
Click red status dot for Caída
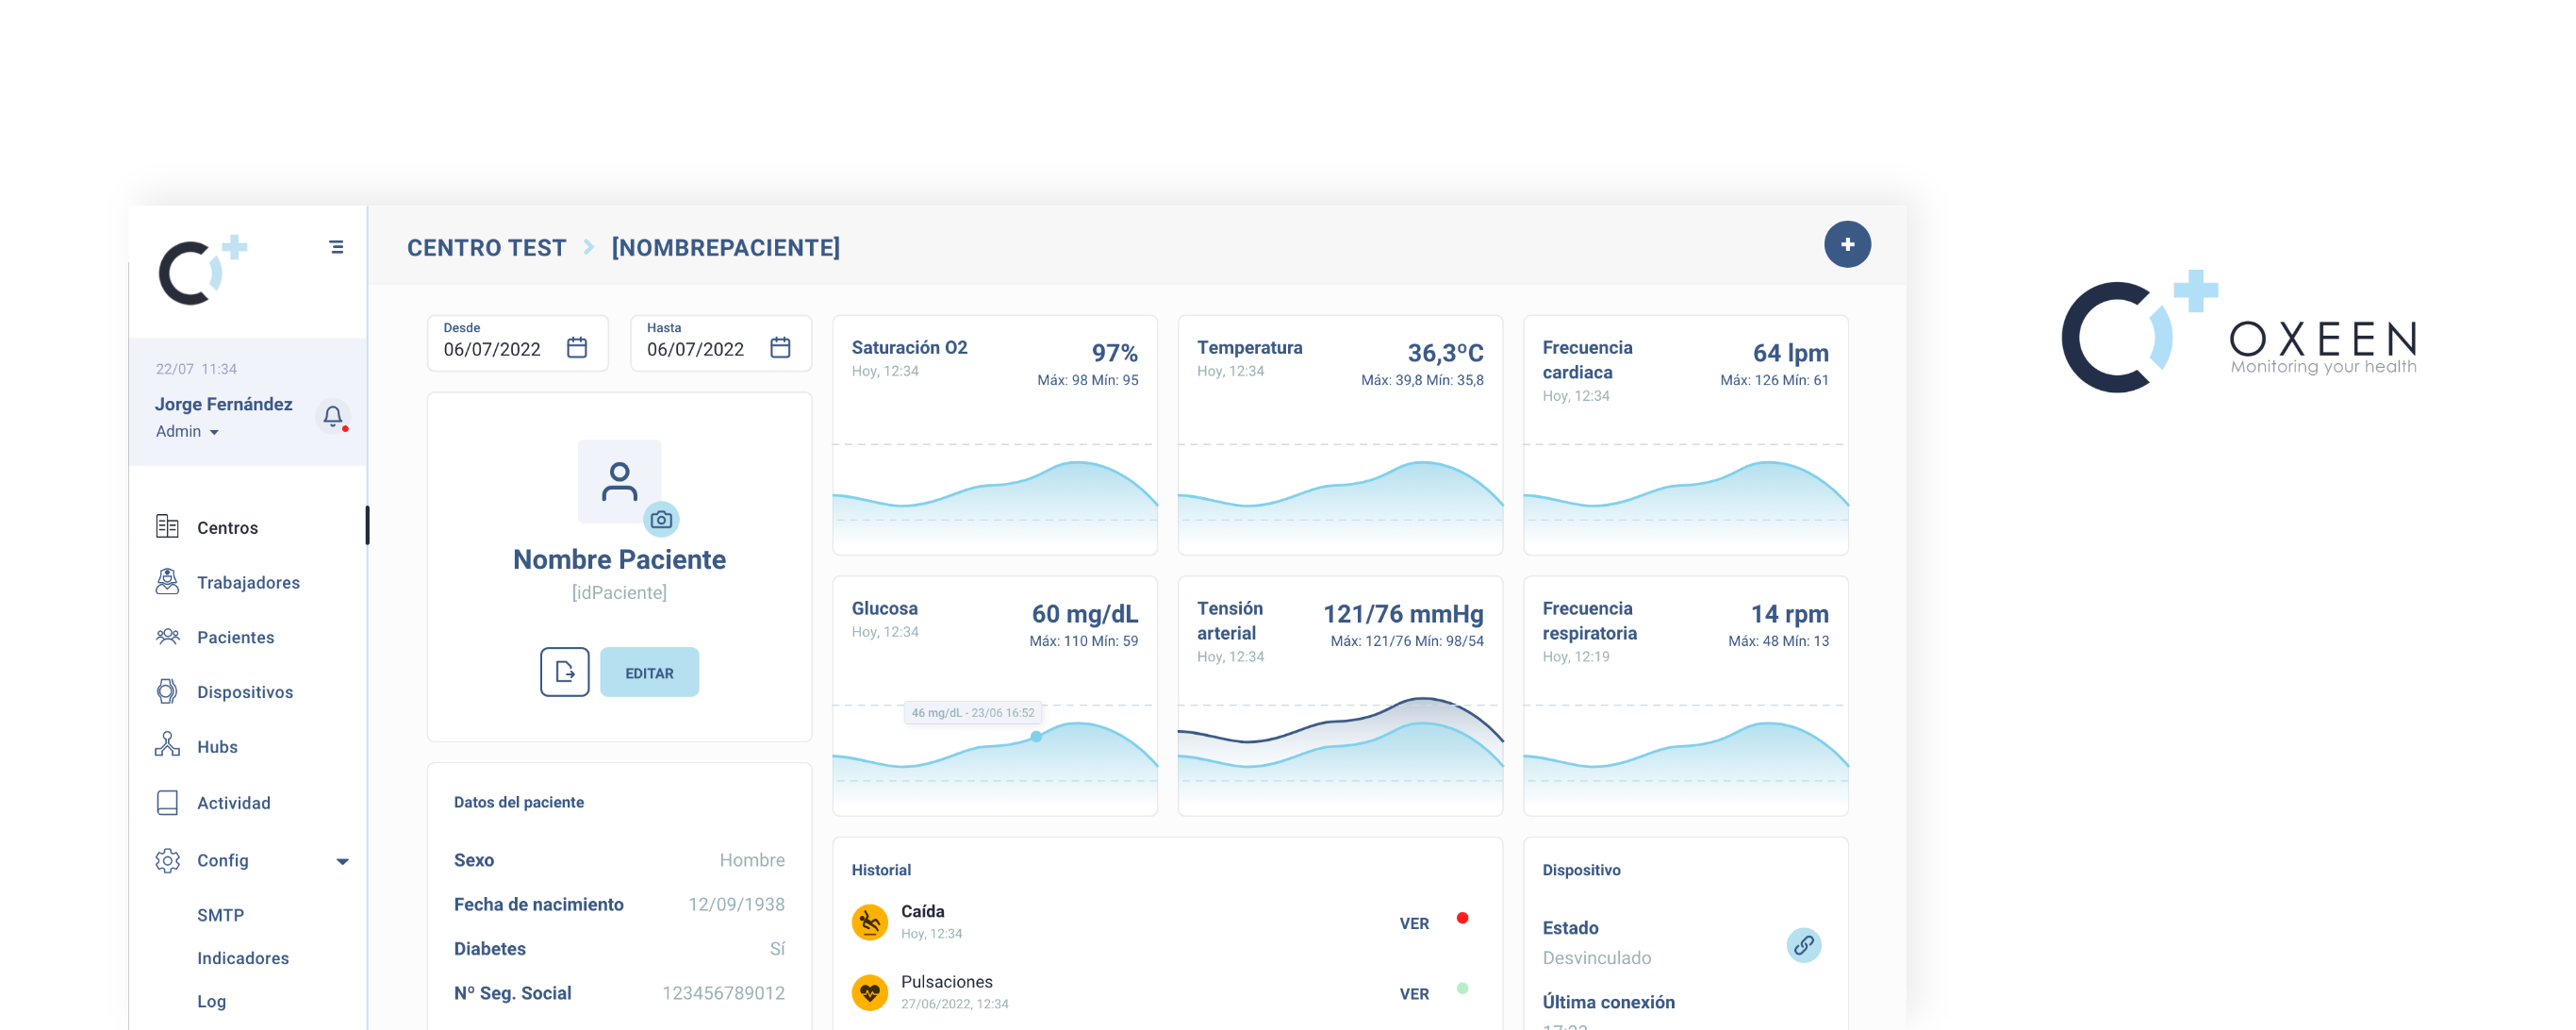coord(1462,918)
